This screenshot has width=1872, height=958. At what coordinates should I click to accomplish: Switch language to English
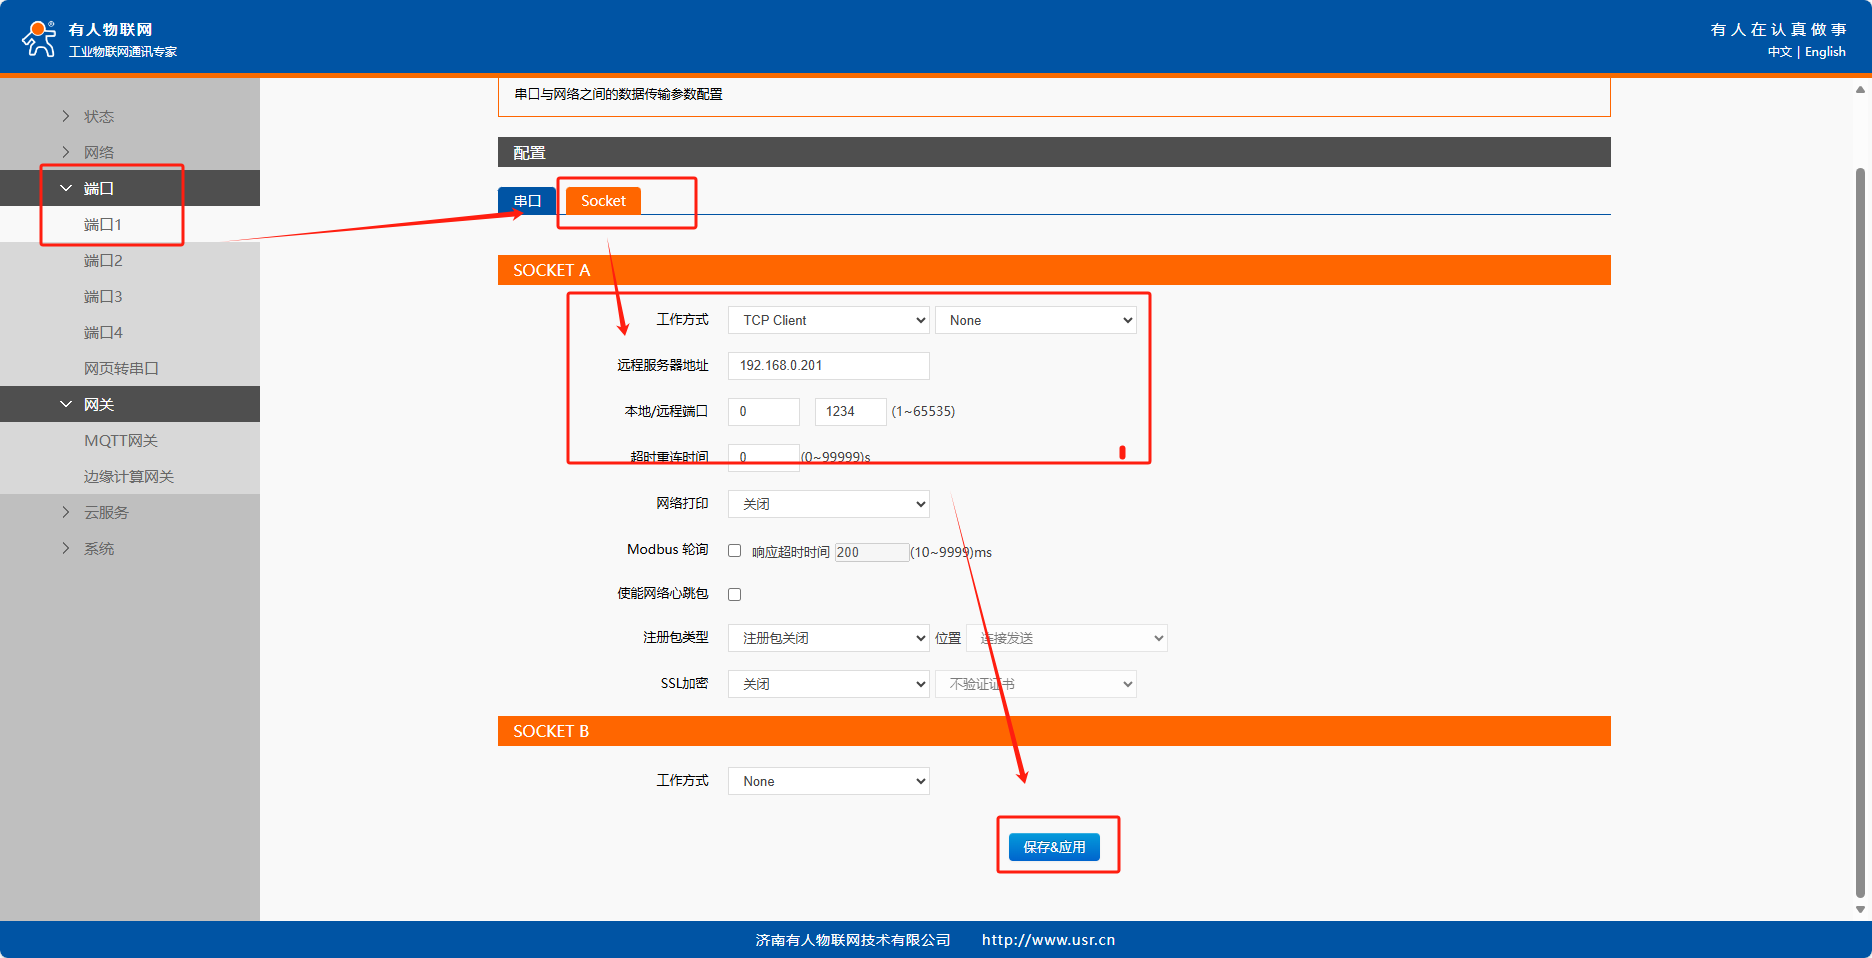tap(1825, 52)
